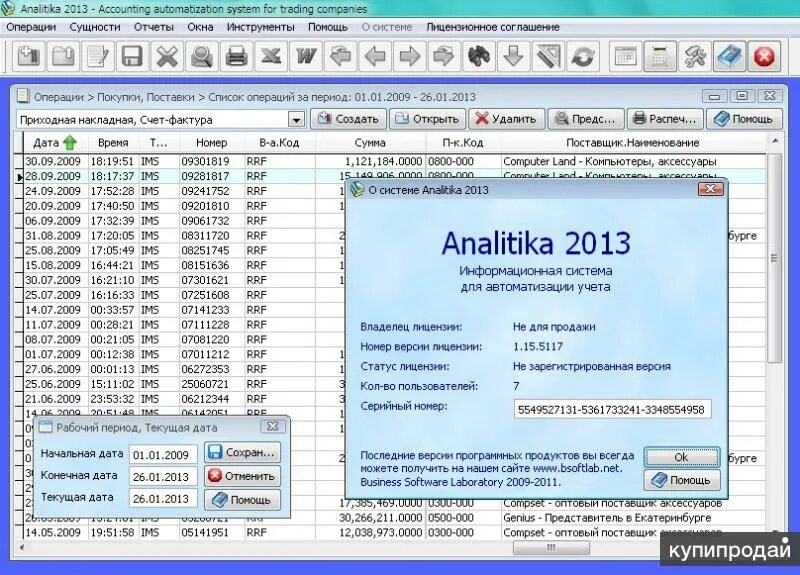
Task: Click the red exit circle toolbar icon
Action: point(764,56)
